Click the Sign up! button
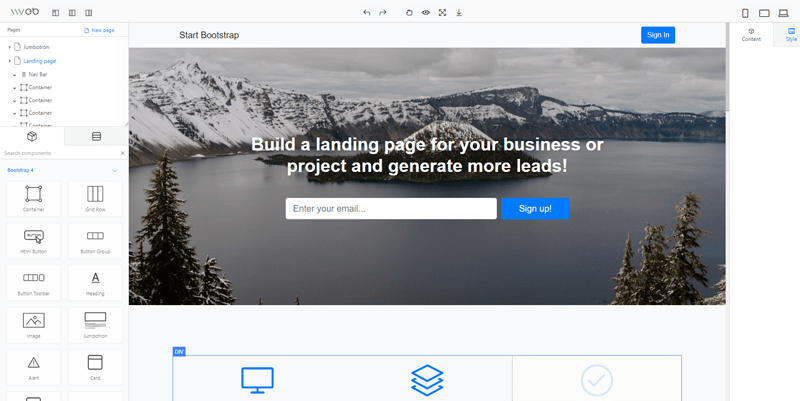The height and width of the screenshot is (401, 800). (535, 209)
